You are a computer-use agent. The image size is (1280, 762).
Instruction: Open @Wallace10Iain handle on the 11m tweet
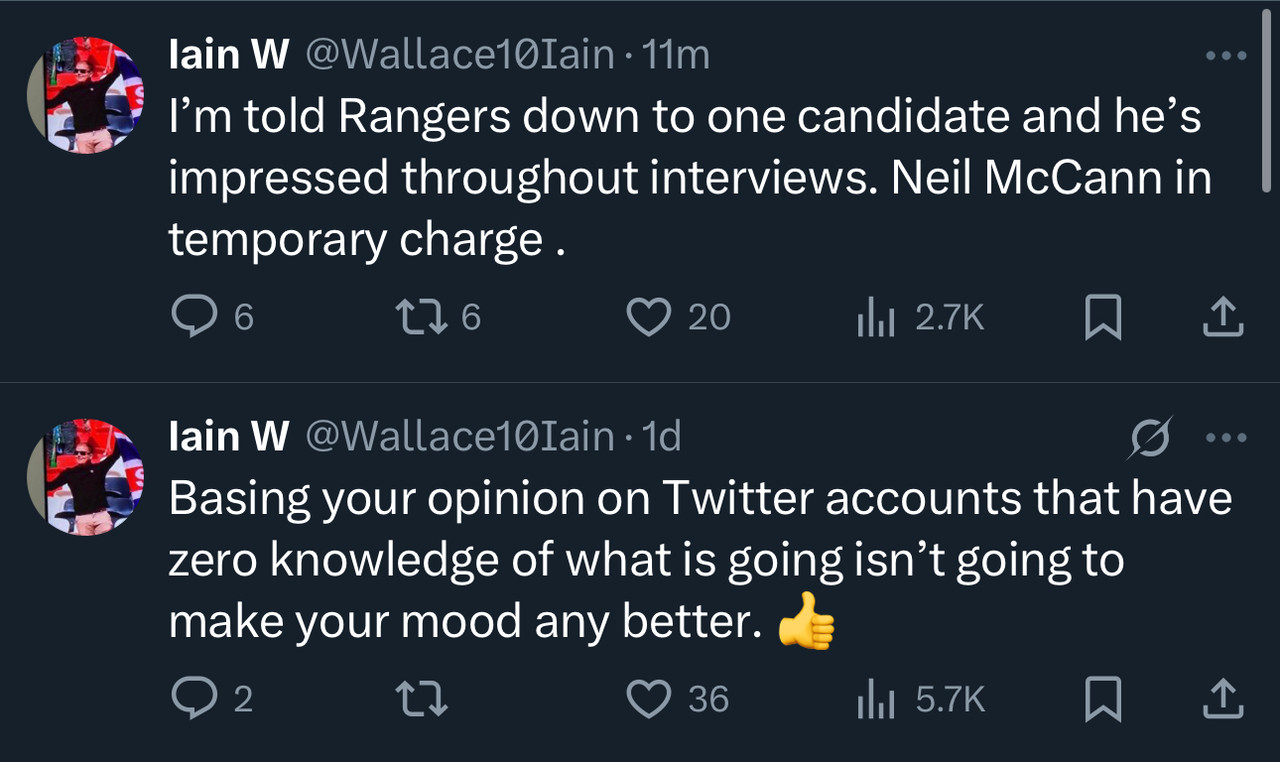pyautogui.click(x=459, y=55)
